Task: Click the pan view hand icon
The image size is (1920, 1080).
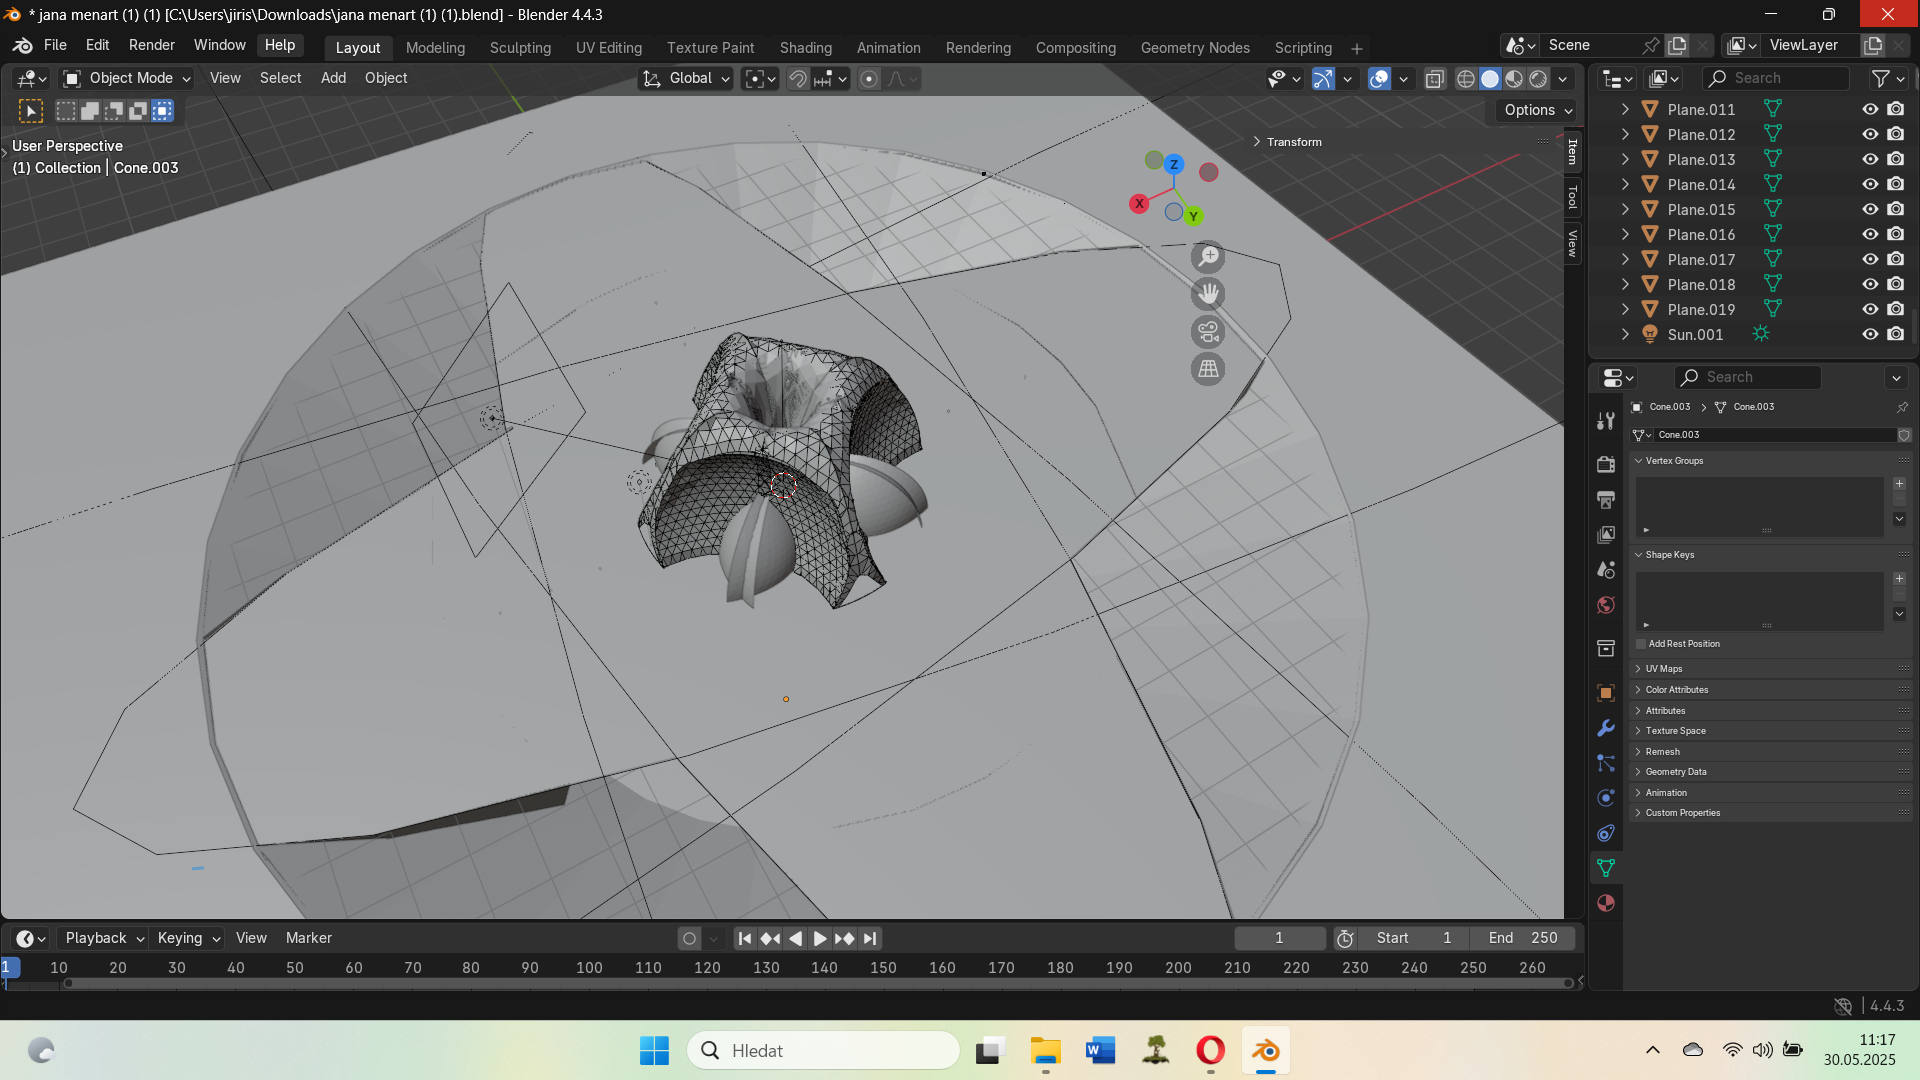Action: click(1208, 294)
